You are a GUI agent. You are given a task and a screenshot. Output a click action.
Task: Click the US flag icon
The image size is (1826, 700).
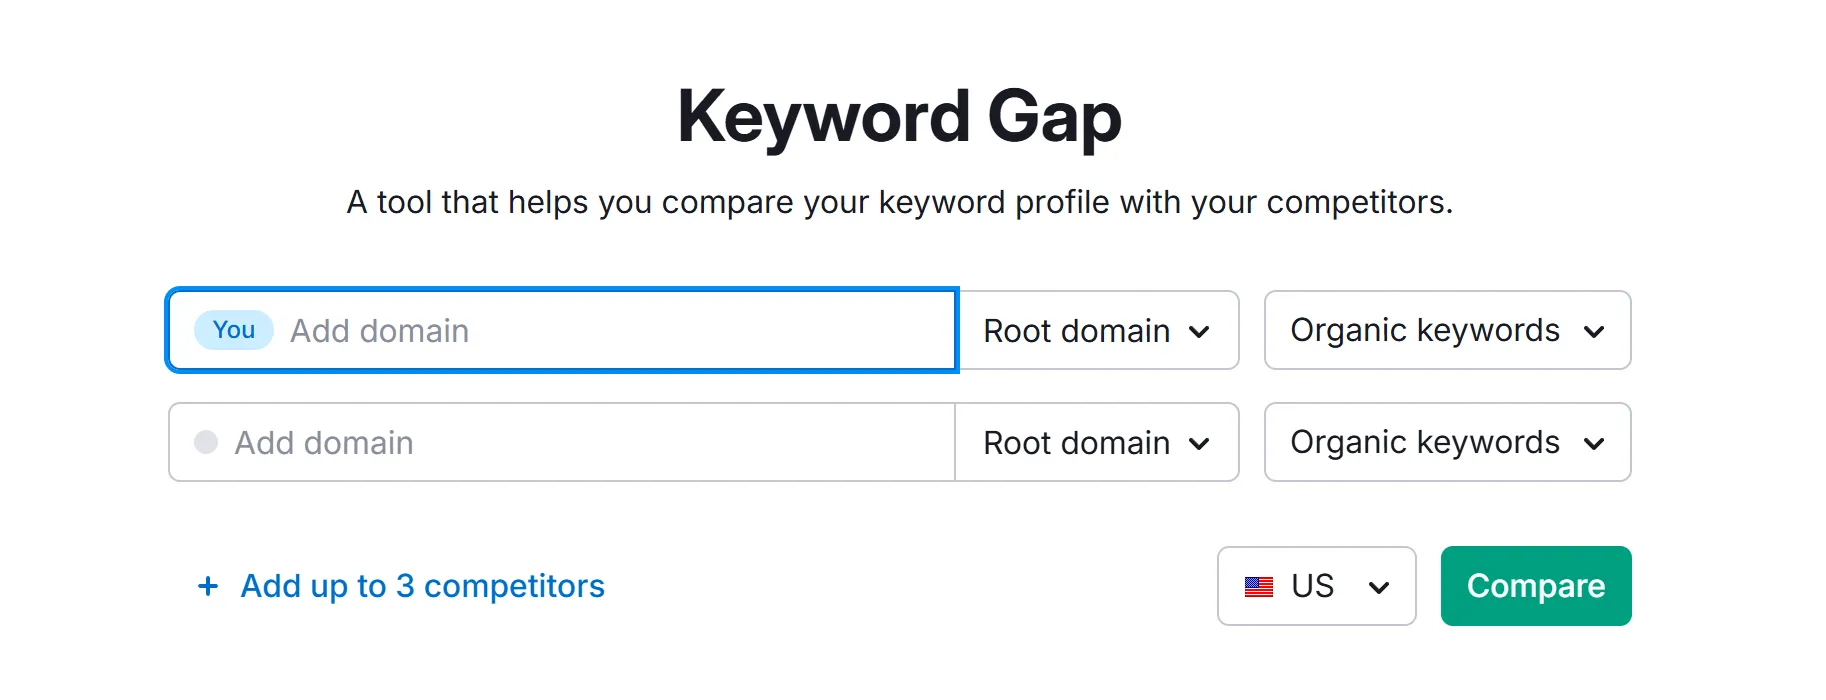pos(1259,586)
